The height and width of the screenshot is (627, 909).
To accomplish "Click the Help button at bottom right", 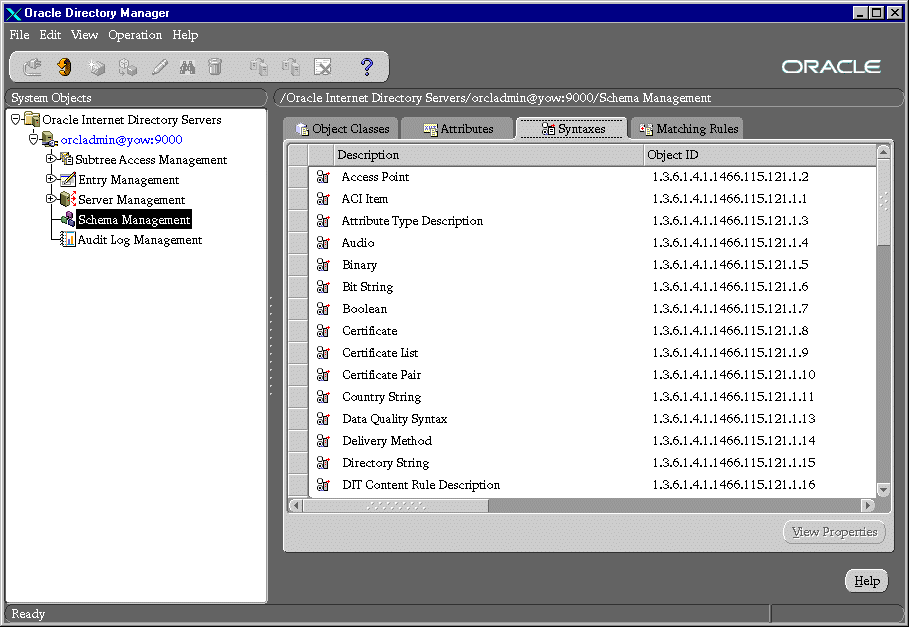I will (866, 581).
